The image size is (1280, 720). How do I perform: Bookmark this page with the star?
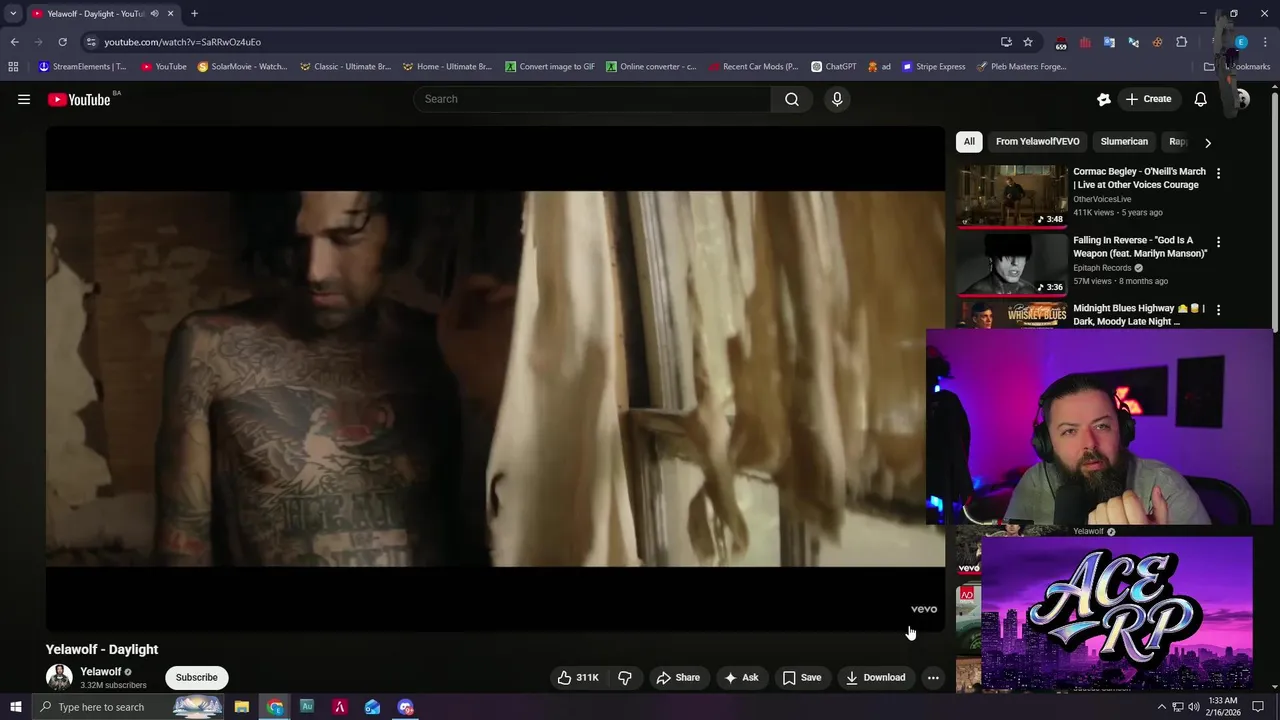1028,42
